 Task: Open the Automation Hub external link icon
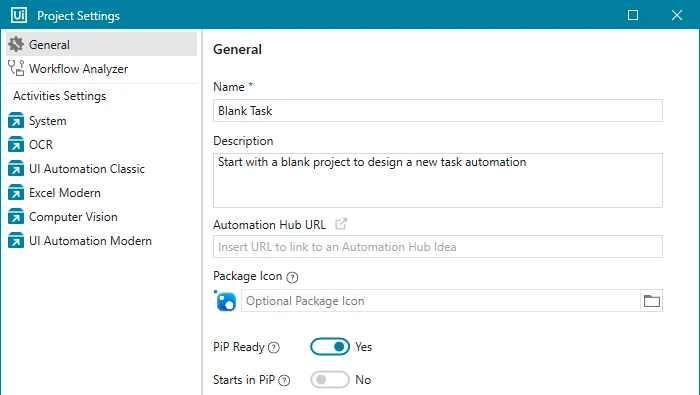point(341,224)
